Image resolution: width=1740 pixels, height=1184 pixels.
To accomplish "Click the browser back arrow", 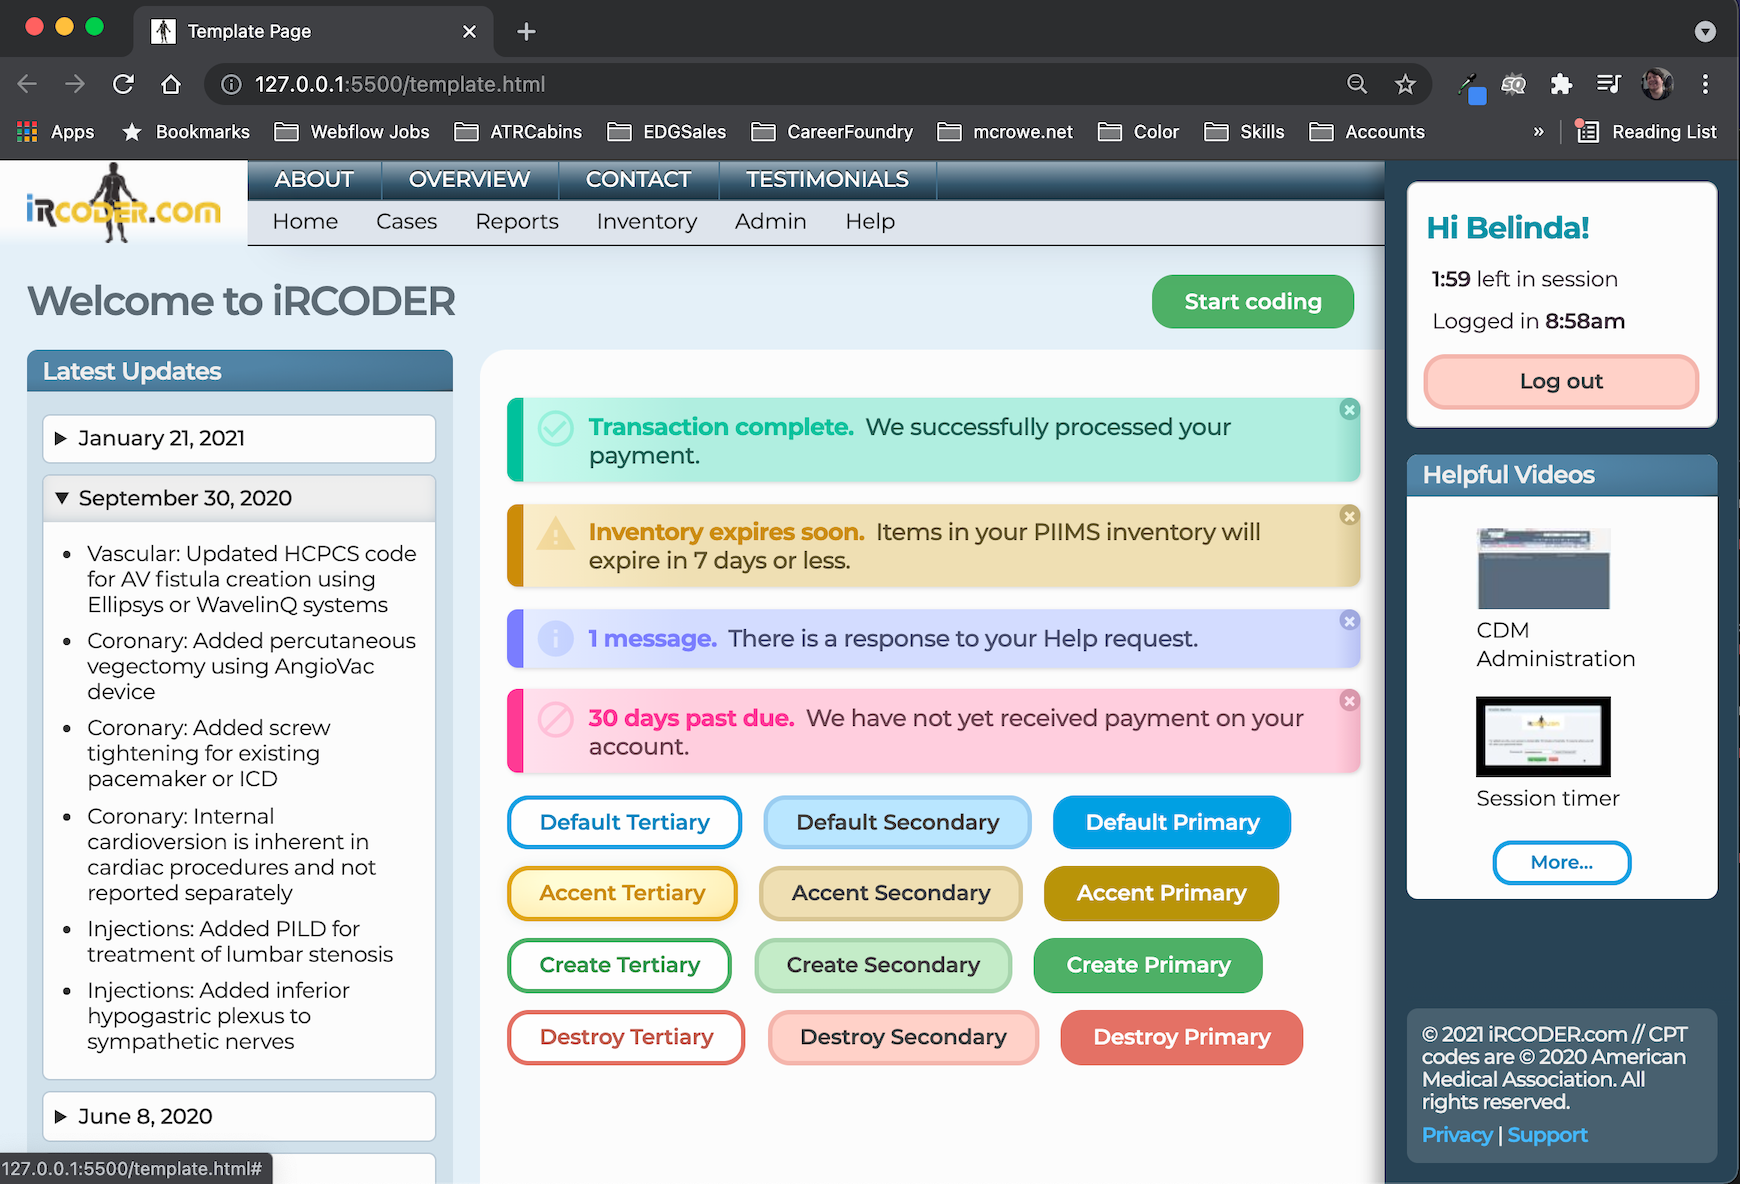I will coord(27,84).
